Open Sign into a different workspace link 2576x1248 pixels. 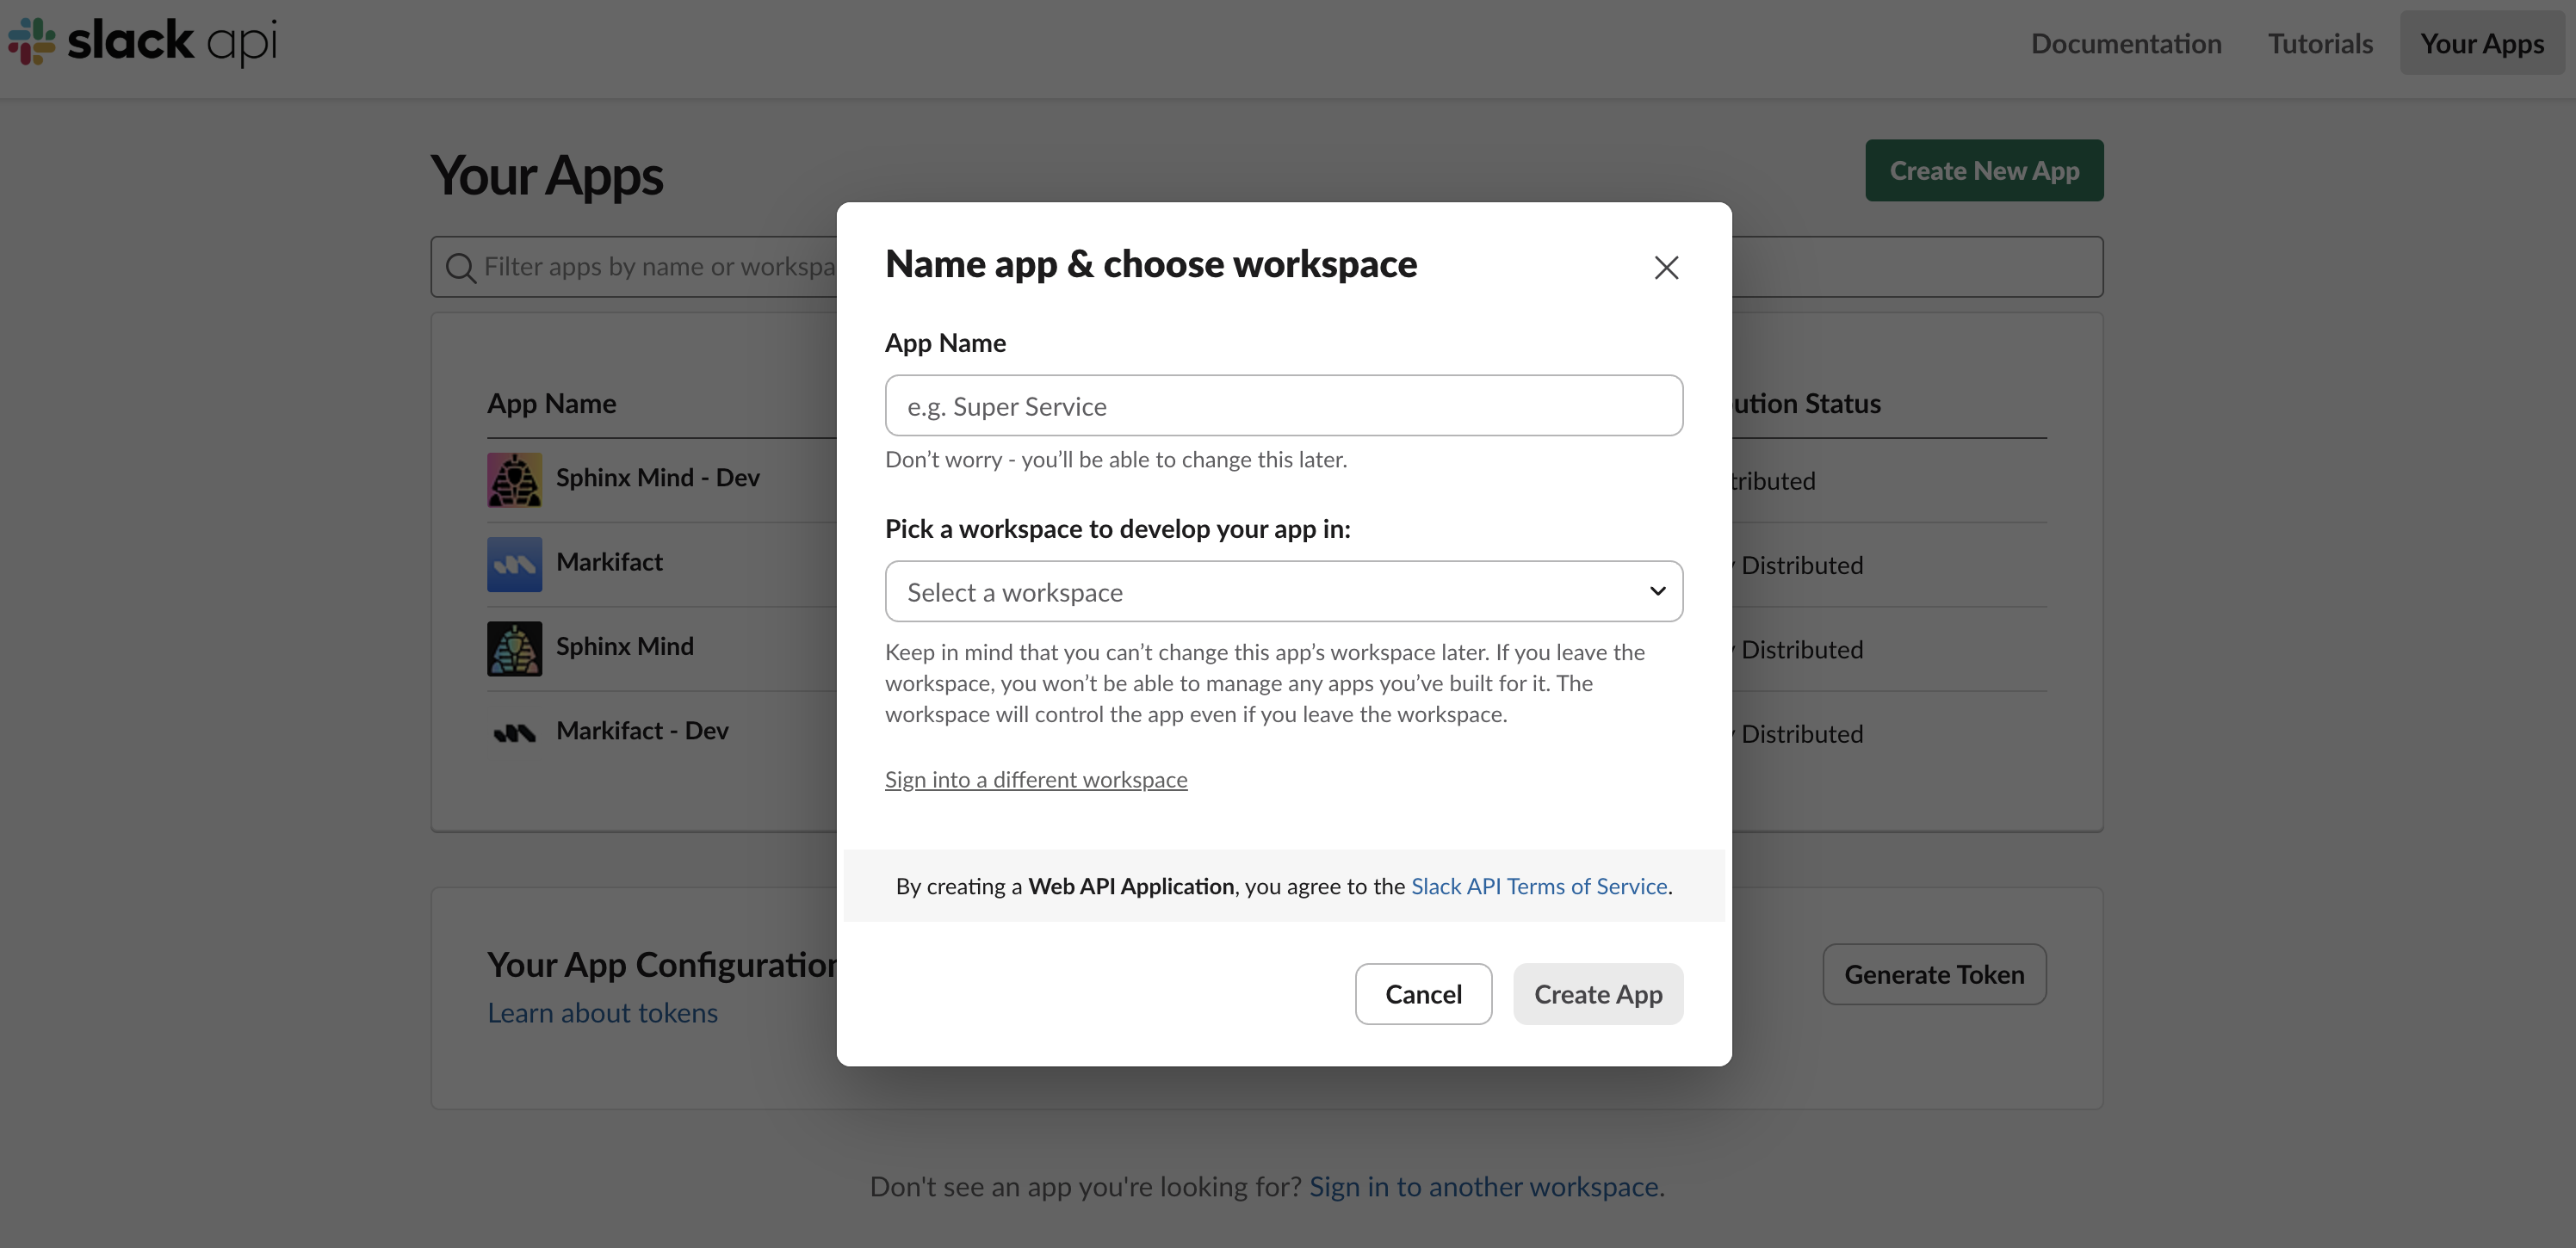tap(1036, 779)
